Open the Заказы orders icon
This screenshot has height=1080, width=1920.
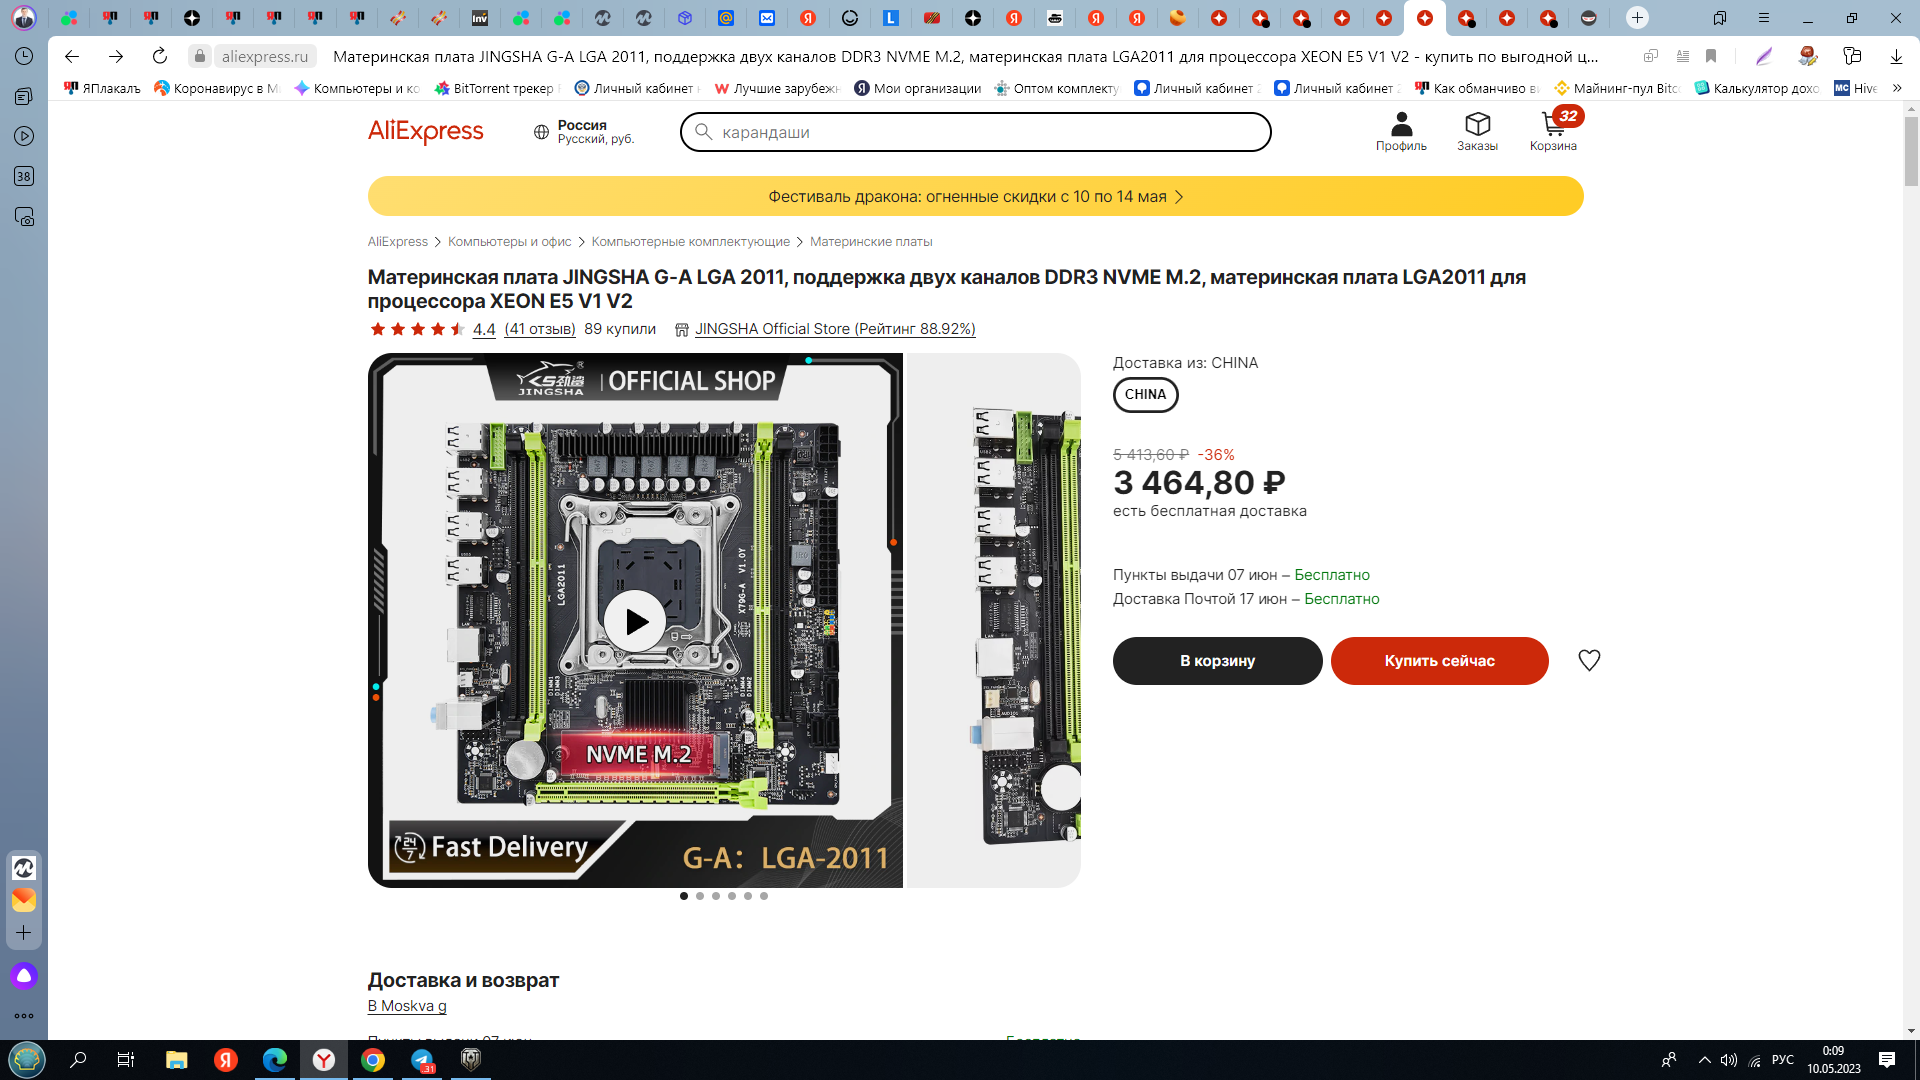pyautogui.click(x=1477, y=132)
